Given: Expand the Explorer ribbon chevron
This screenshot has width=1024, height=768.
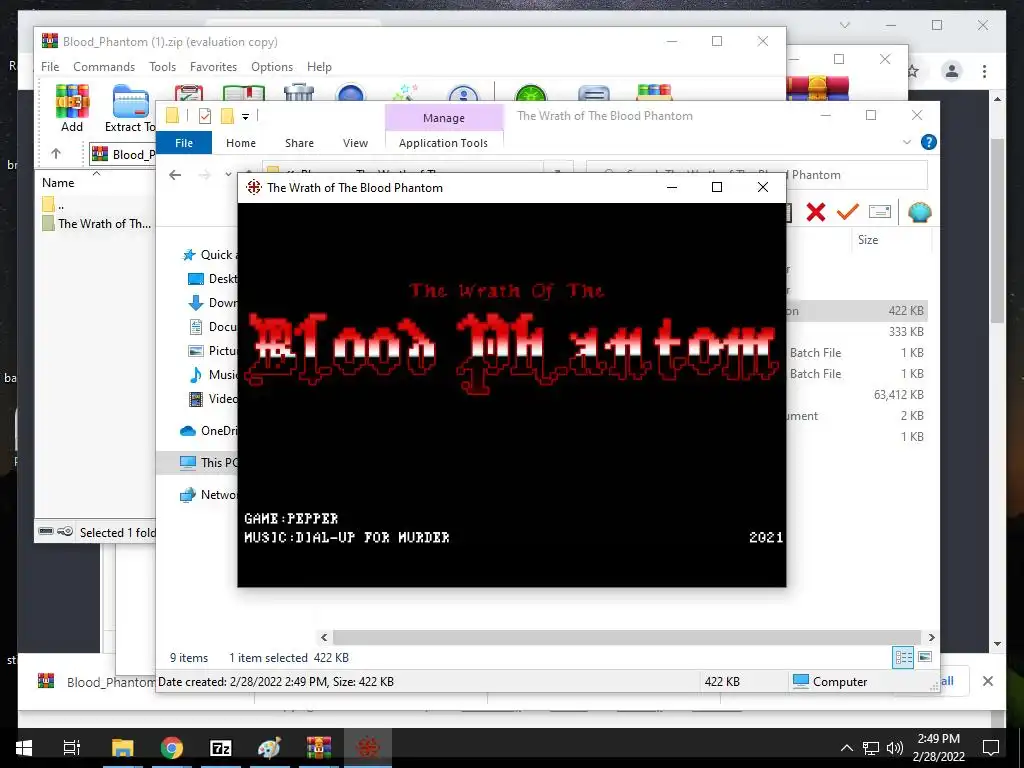Looking at the screenshot, I should [x=906, y=142].
